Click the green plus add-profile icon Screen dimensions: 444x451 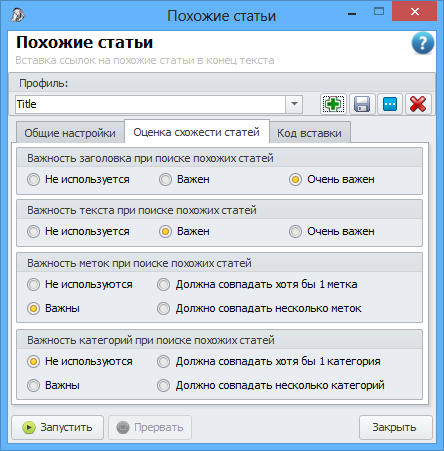click(333, 104)
